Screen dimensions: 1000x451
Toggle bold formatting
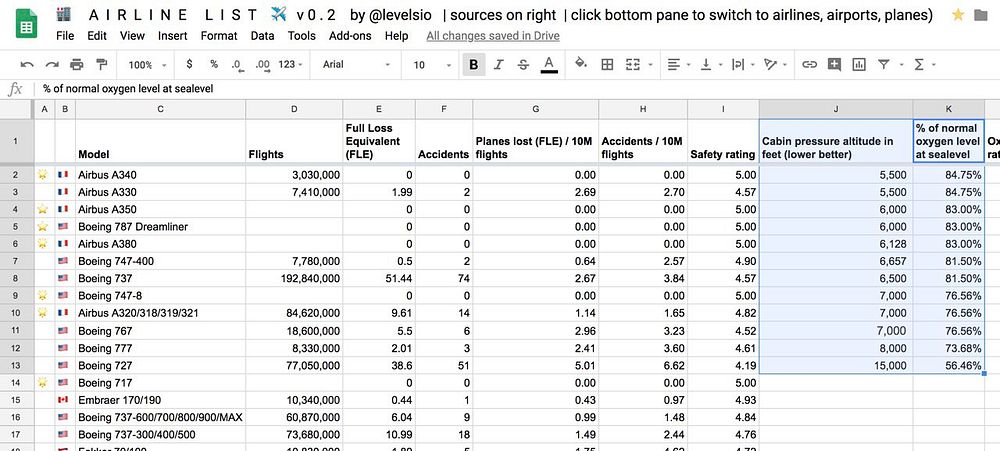coord(474,64)
